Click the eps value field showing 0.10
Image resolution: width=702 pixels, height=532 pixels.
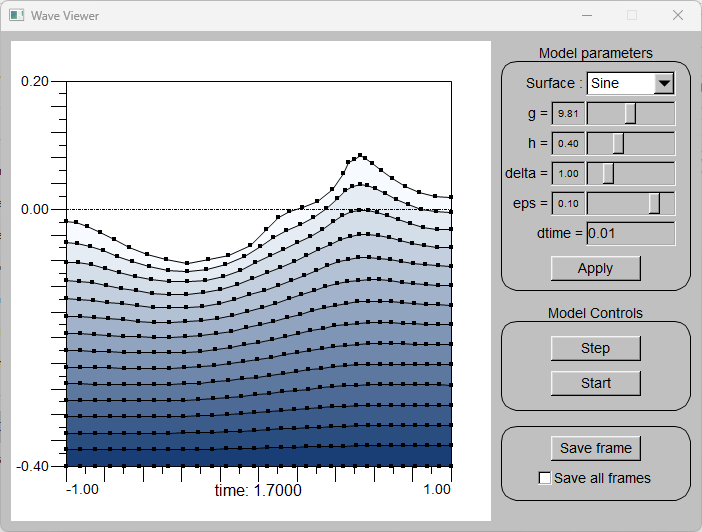[x=568, y=204]
